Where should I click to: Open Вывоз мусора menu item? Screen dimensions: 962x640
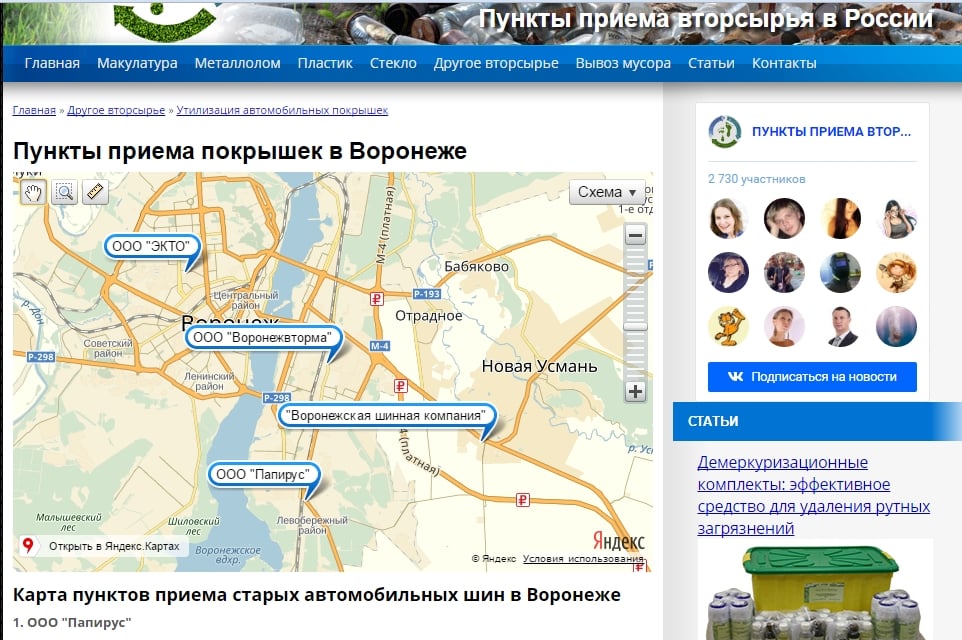623,63
